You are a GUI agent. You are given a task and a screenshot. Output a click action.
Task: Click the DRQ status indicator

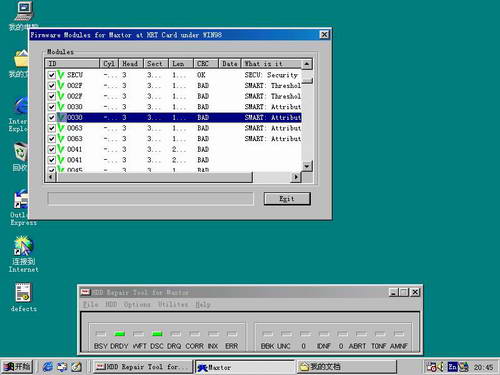click(176, 333)
